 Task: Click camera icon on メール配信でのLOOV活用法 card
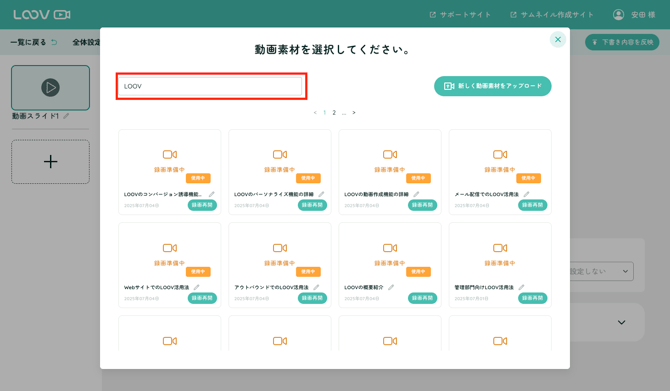(x=500, y=154)
